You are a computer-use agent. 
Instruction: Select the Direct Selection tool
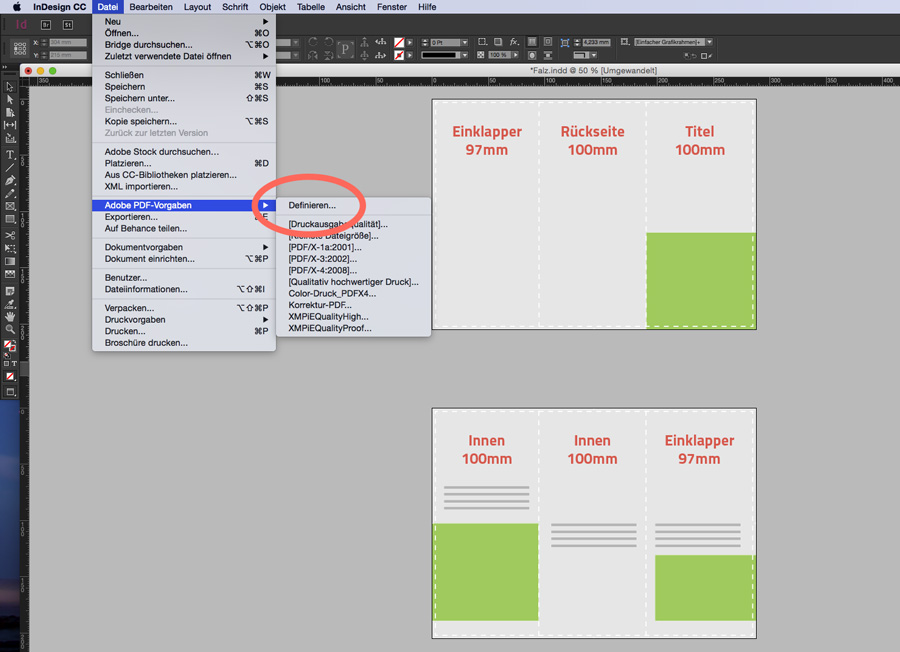click(x=10, y=99)
